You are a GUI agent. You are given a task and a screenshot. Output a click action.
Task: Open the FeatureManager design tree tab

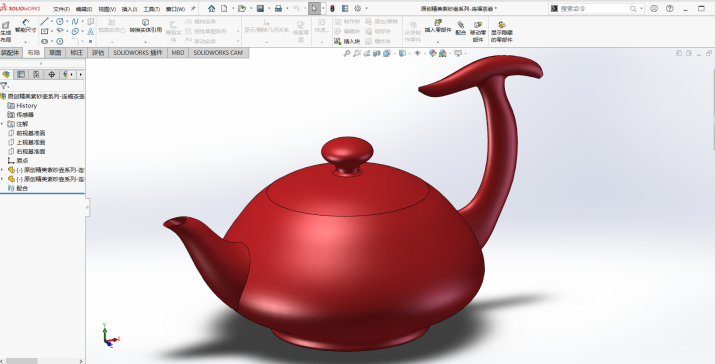pyautogui.click(x=6, y=74)
